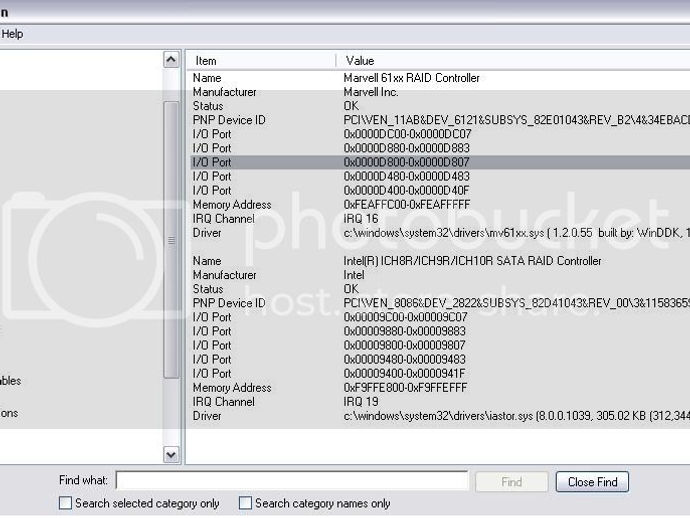690x518 pixels.
Task: Select the Marvell Inc. manufacturer row
Action: point(440,92)
